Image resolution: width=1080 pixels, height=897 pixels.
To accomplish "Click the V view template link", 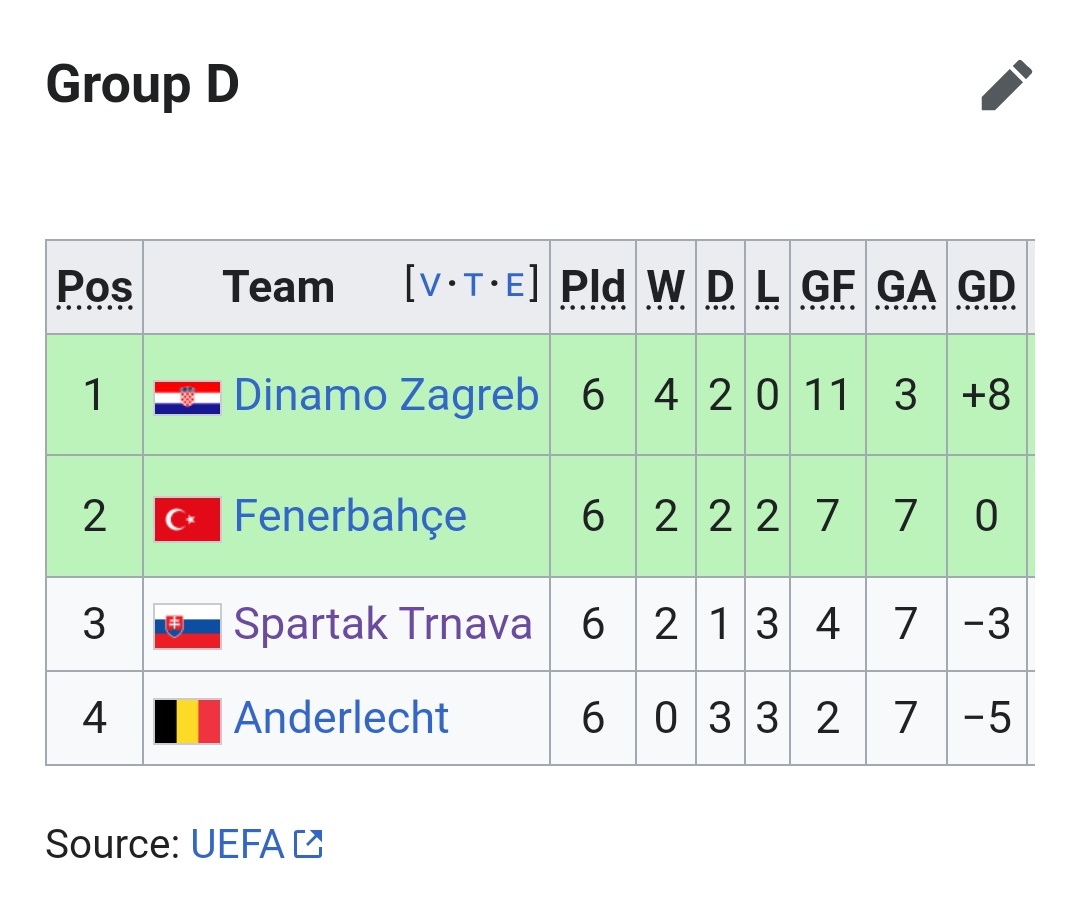I will (x=430, y=285).
